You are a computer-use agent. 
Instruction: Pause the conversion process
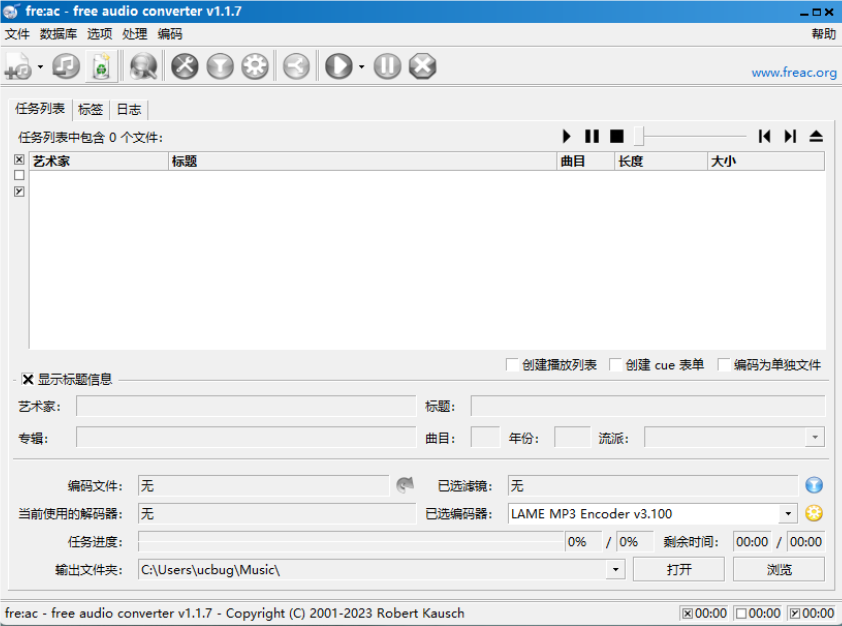(386, 66)
